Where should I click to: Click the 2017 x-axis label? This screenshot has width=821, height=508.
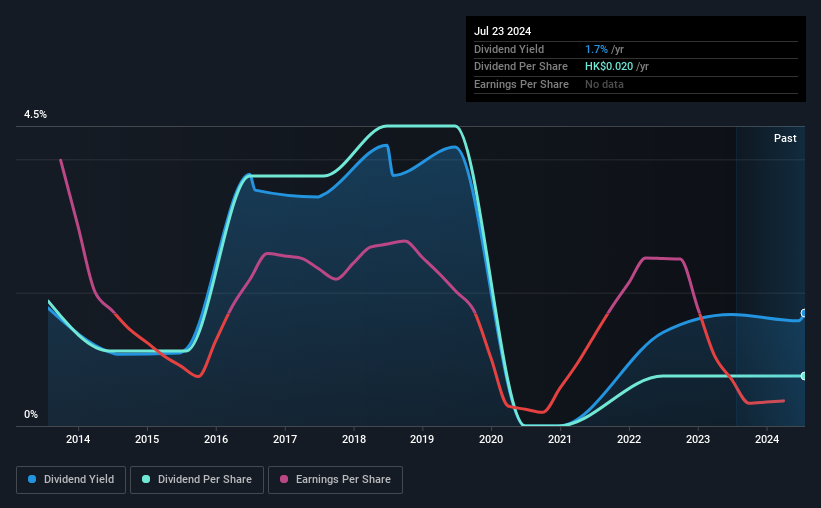(285, 439)
